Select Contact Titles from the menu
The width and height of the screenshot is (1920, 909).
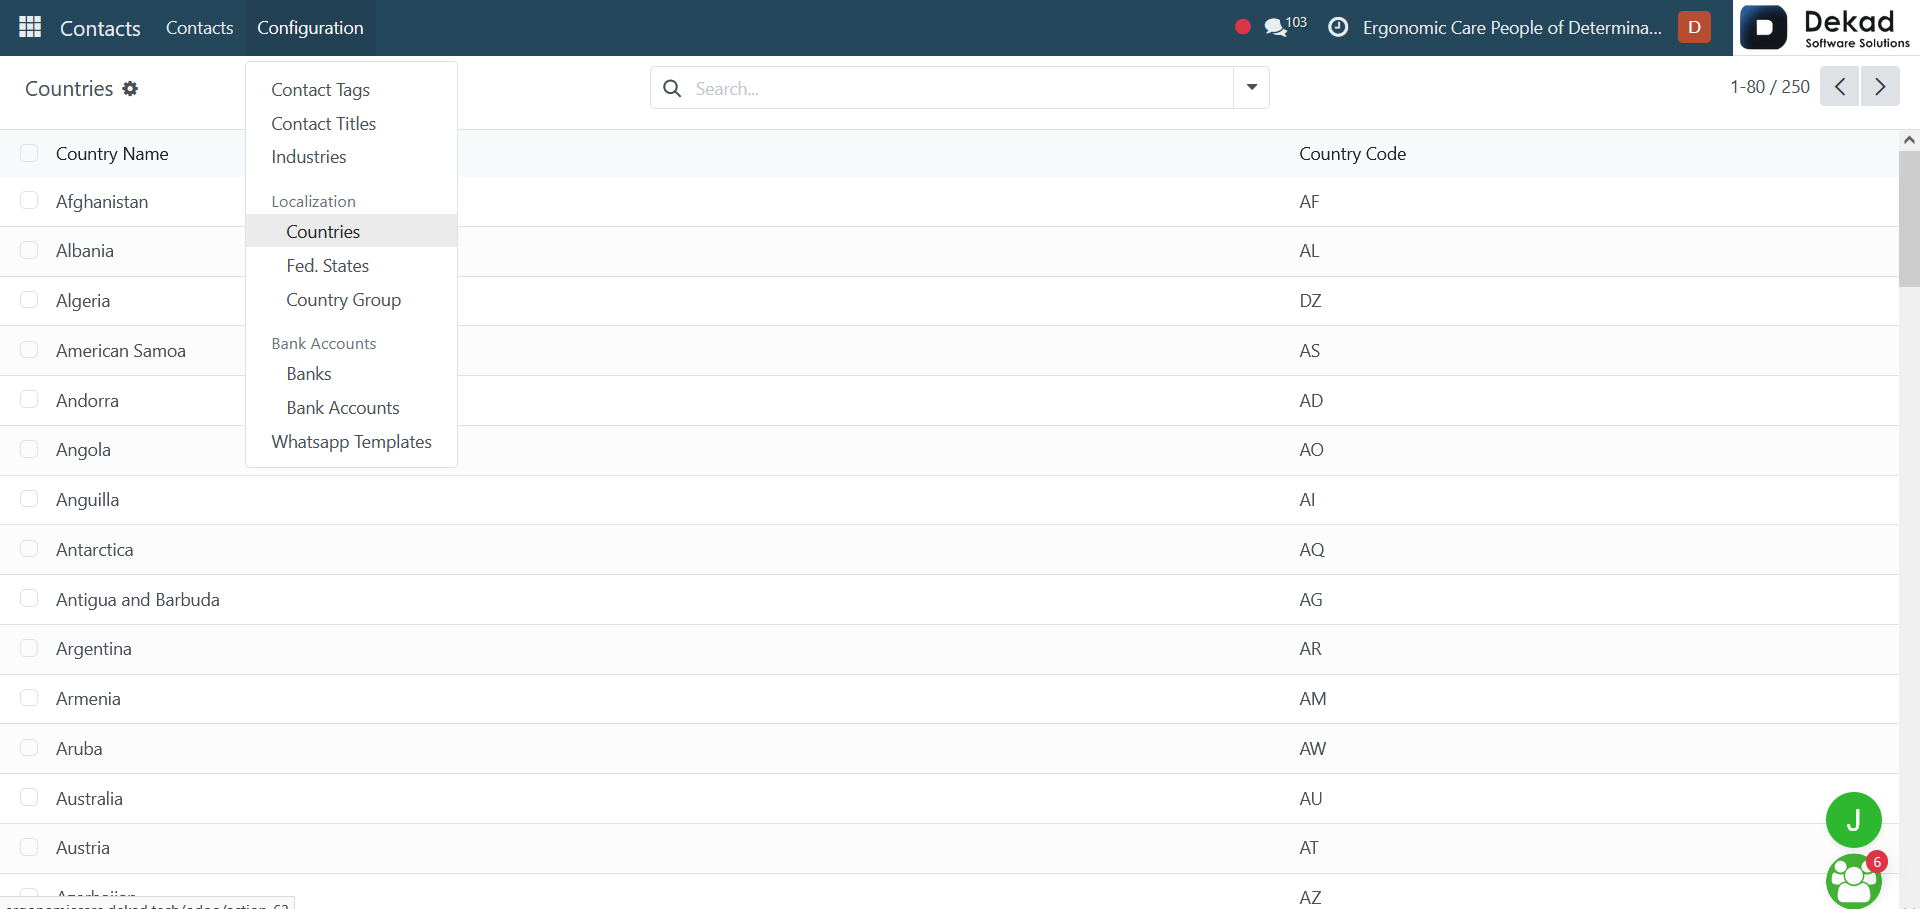(351, 124)
